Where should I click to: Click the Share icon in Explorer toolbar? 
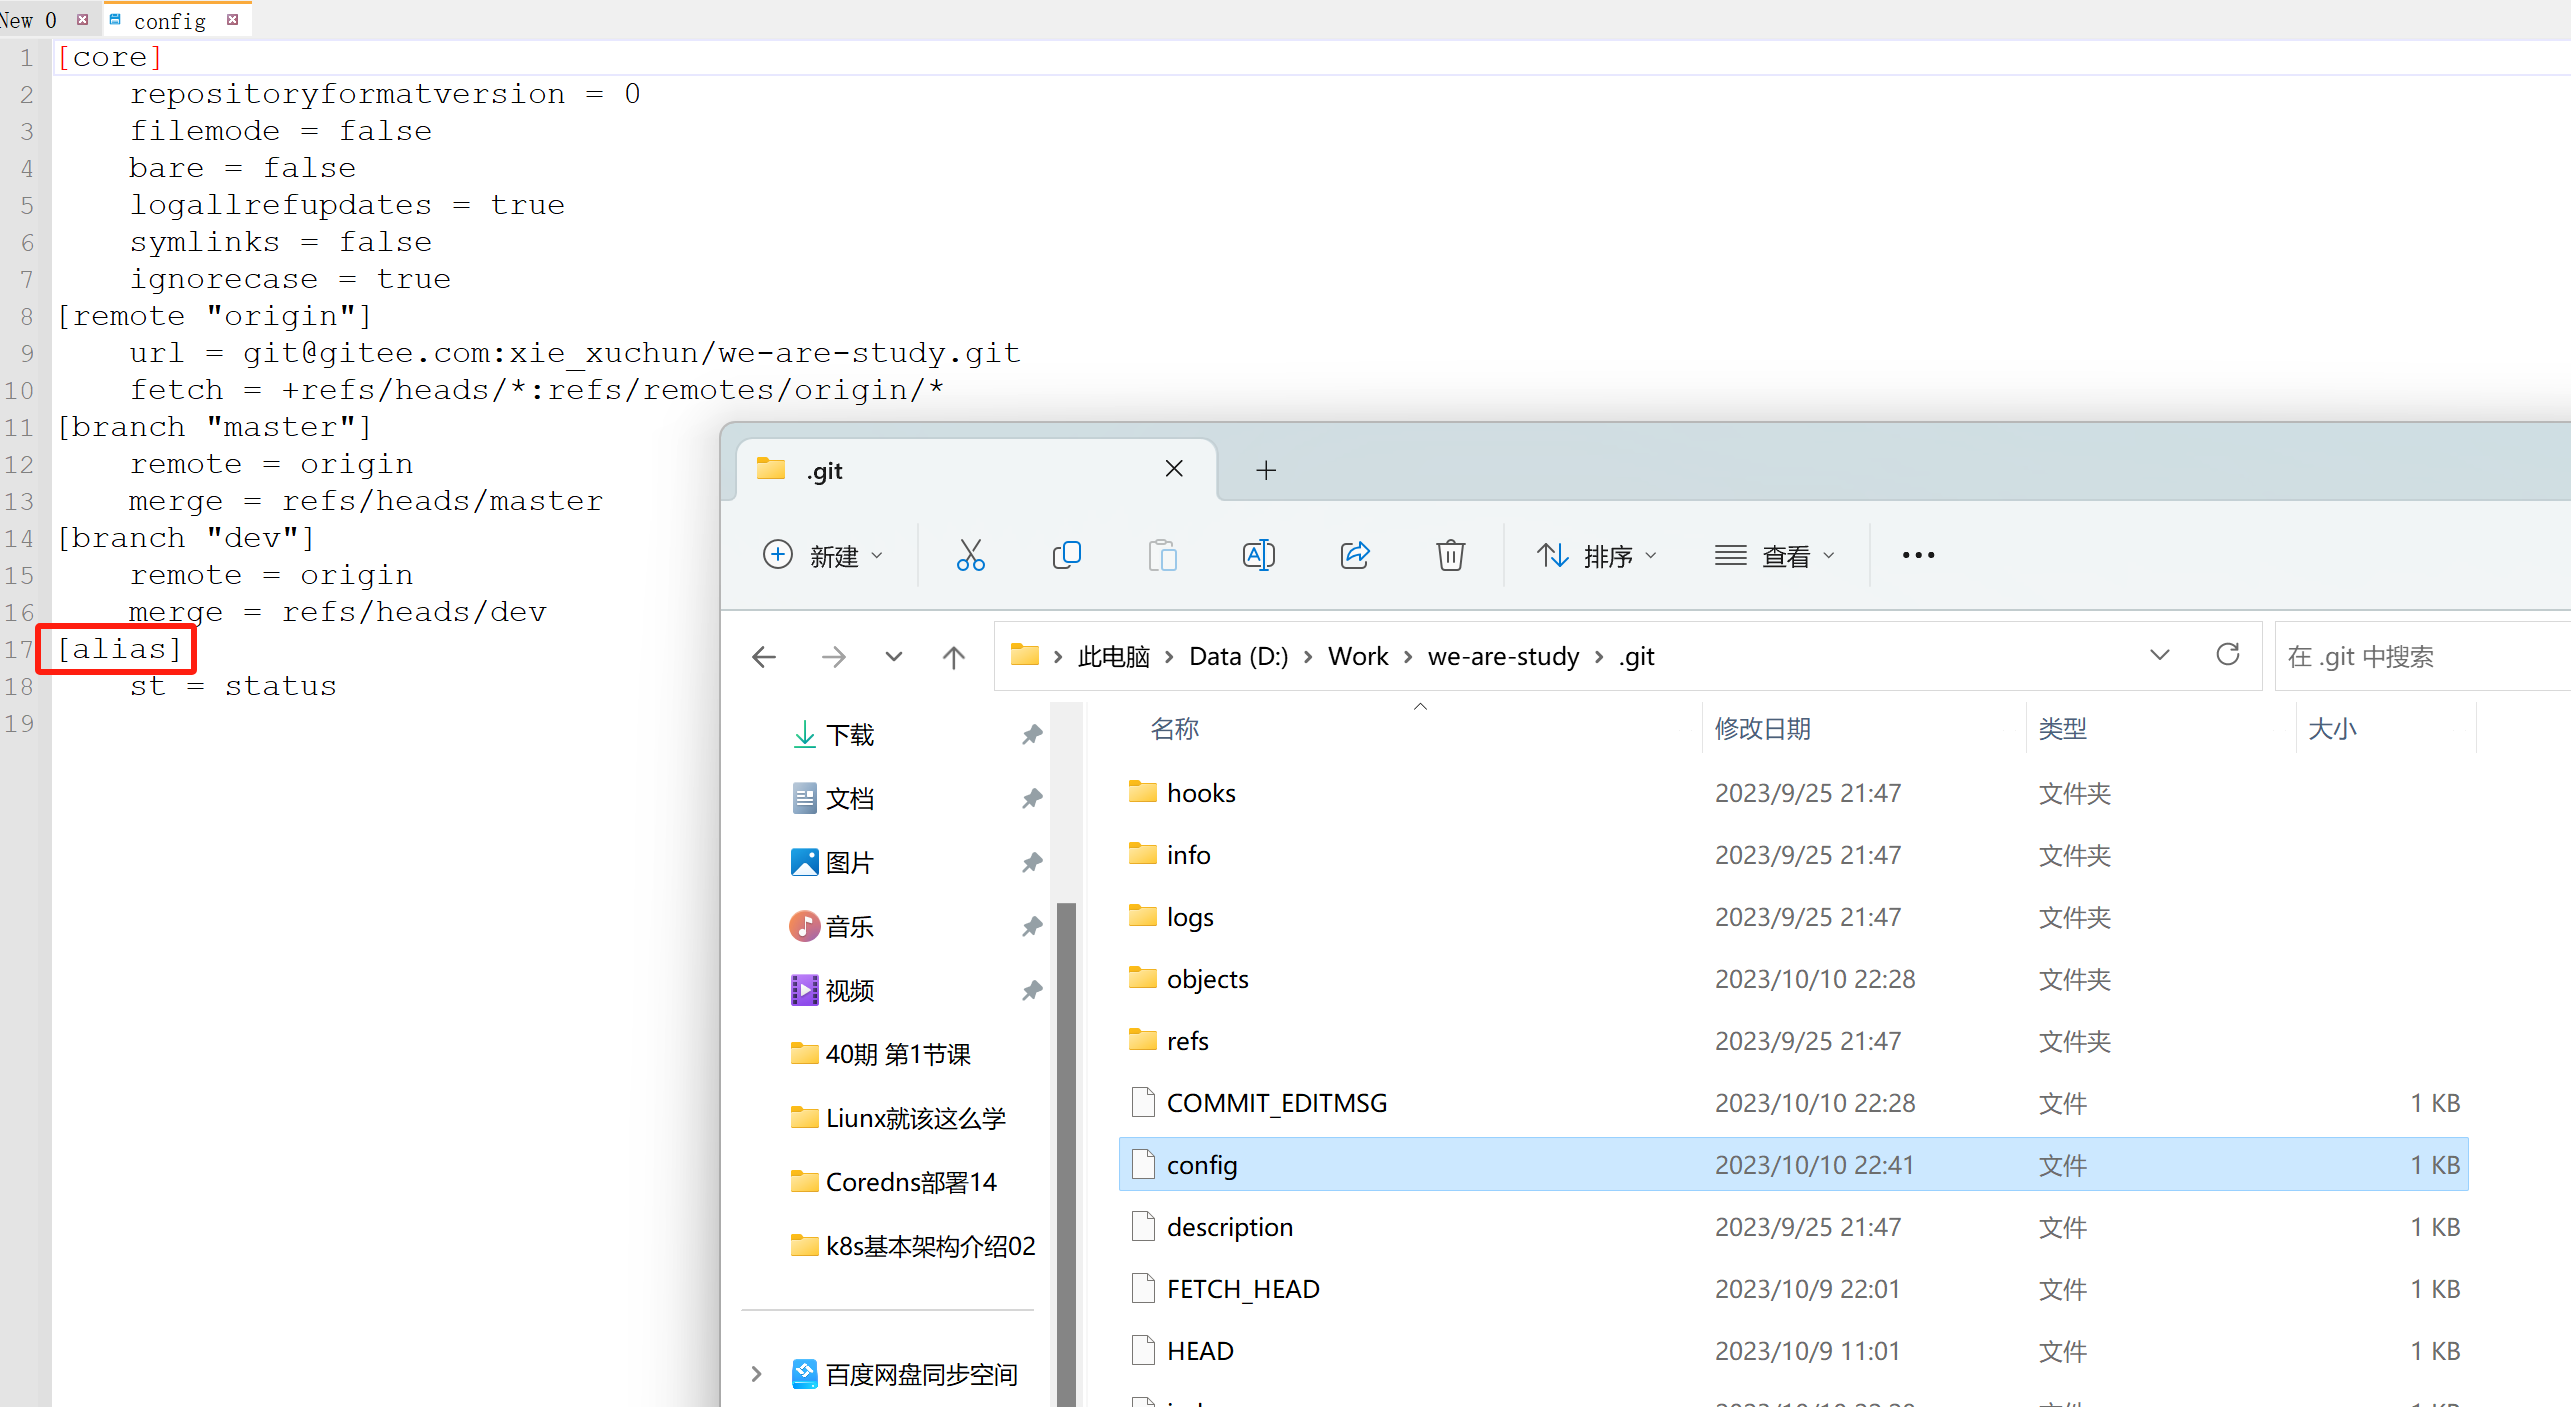(x=1354, y=555)
